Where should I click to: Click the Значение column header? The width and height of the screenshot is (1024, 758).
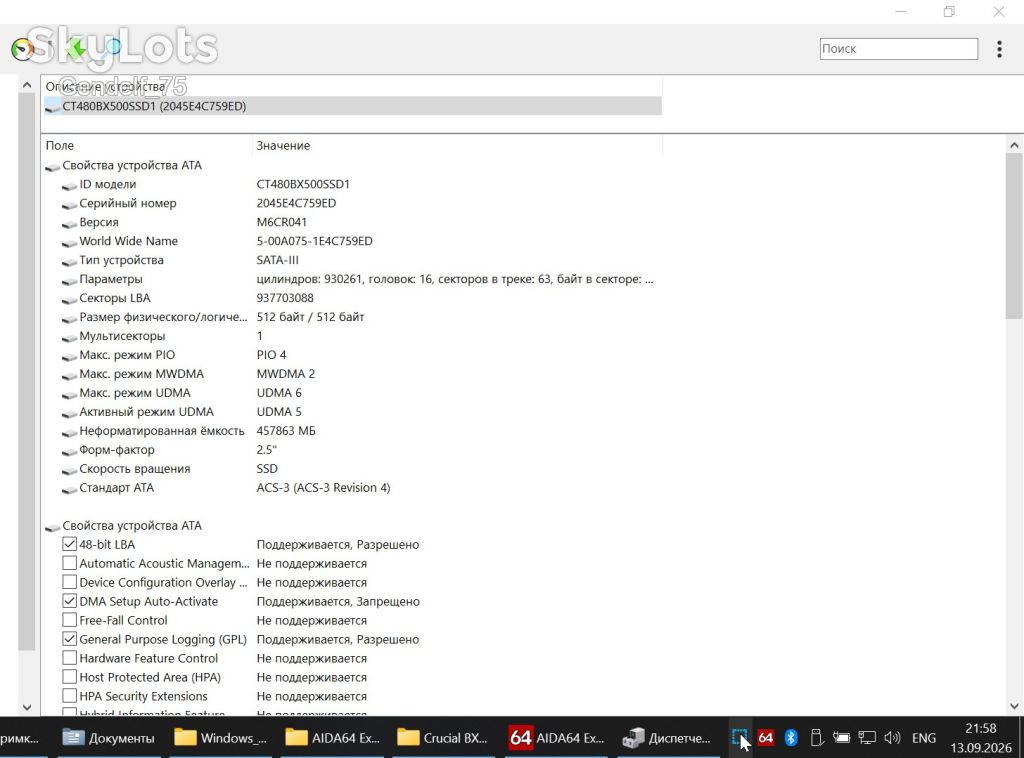pyautogui.click(x=457, y=146)
